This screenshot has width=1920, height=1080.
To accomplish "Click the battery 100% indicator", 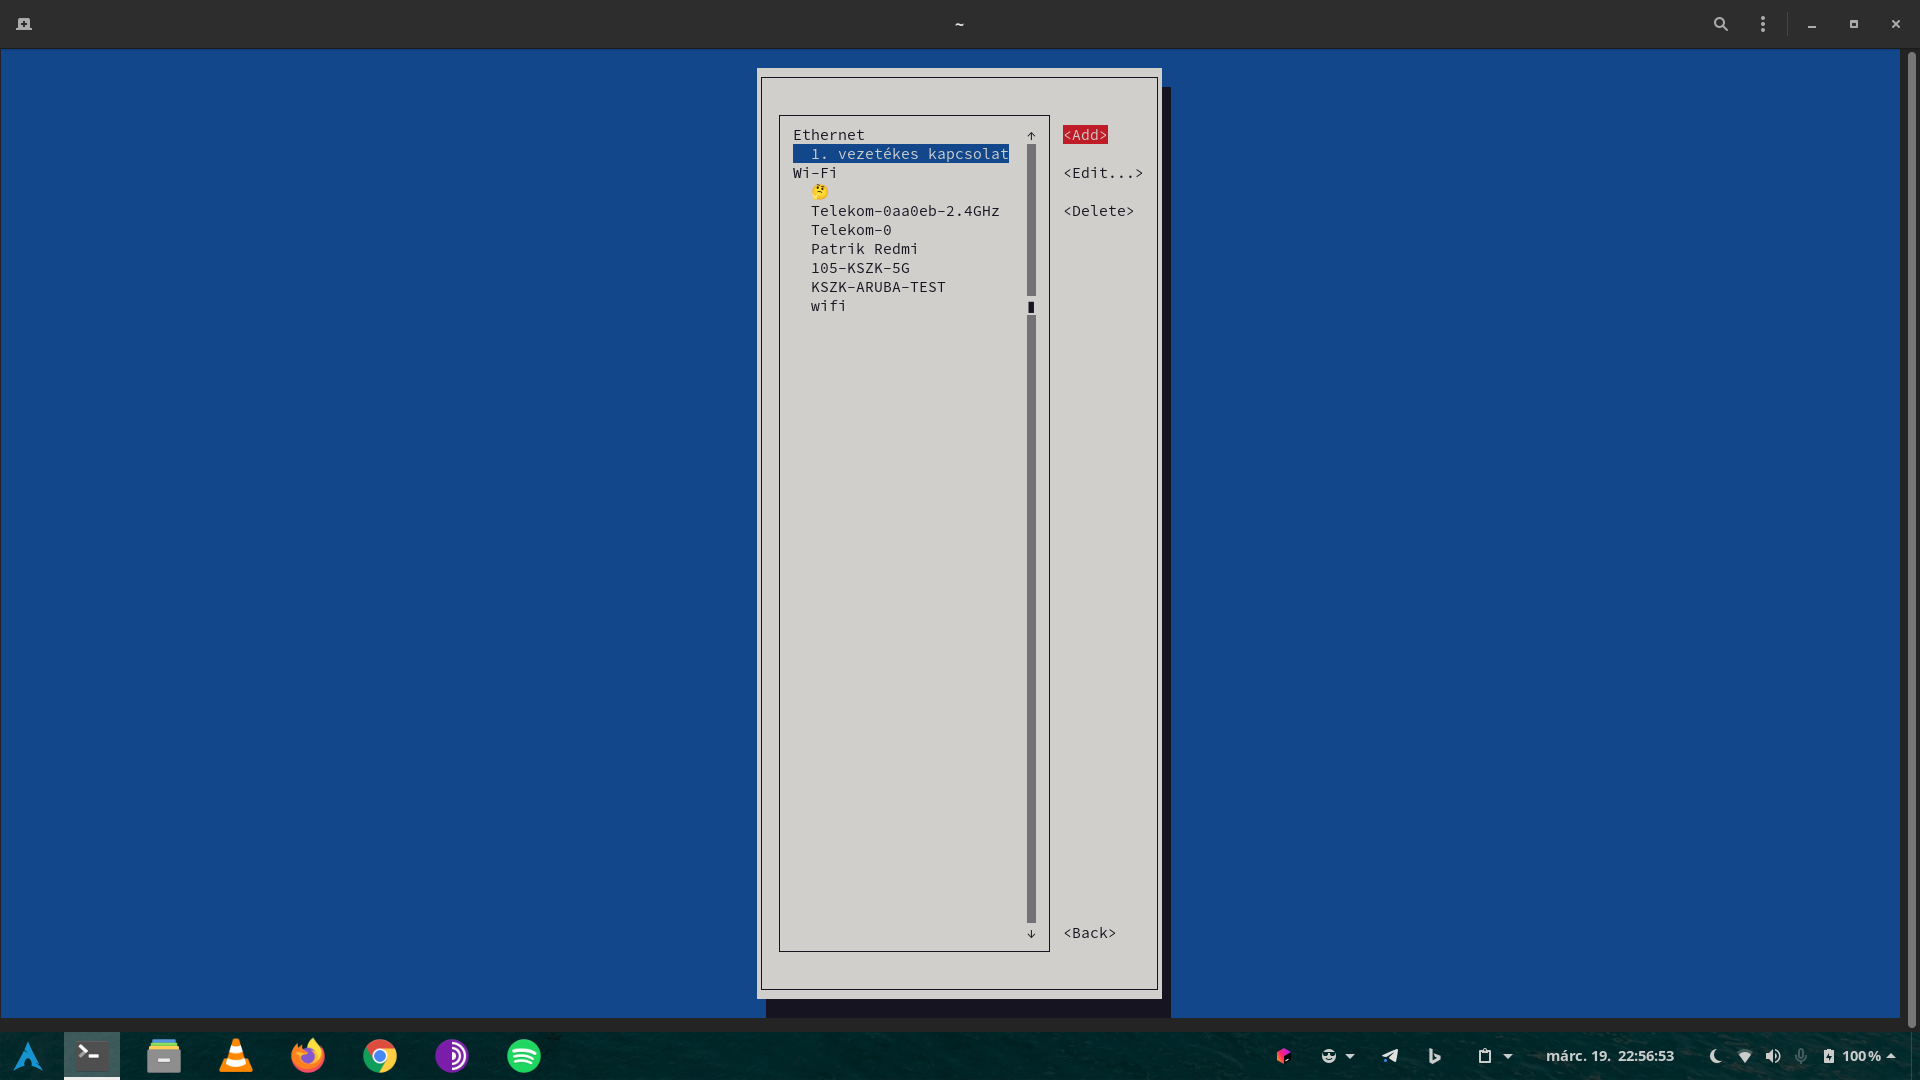I will tap(1852, 1056).
